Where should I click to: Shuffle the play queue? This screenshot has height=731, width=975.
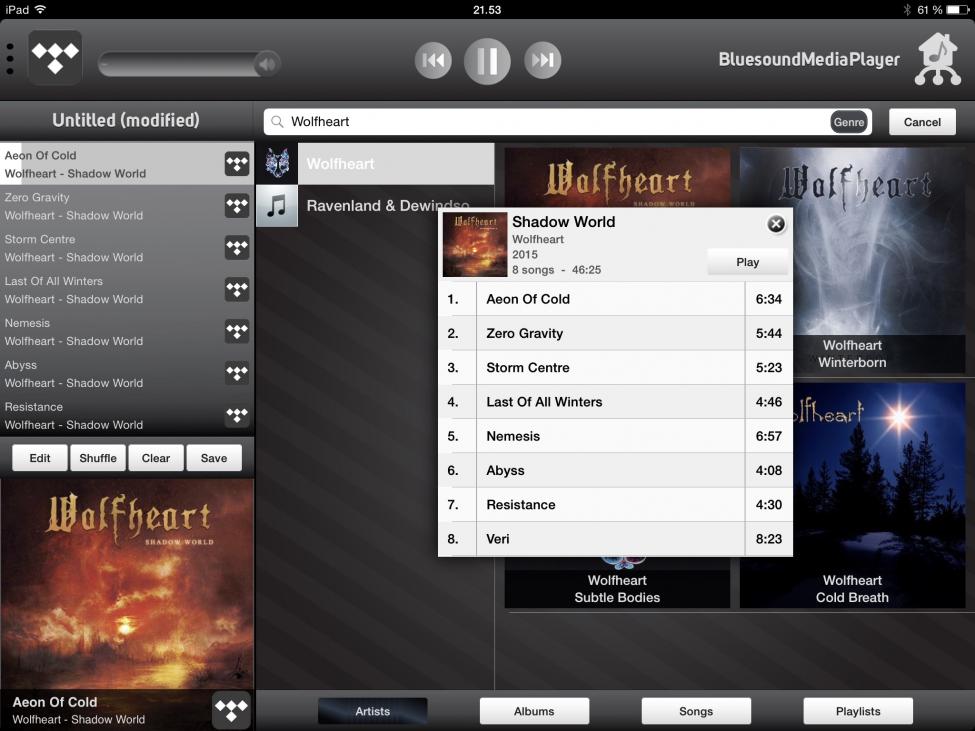tap(98, 458)
